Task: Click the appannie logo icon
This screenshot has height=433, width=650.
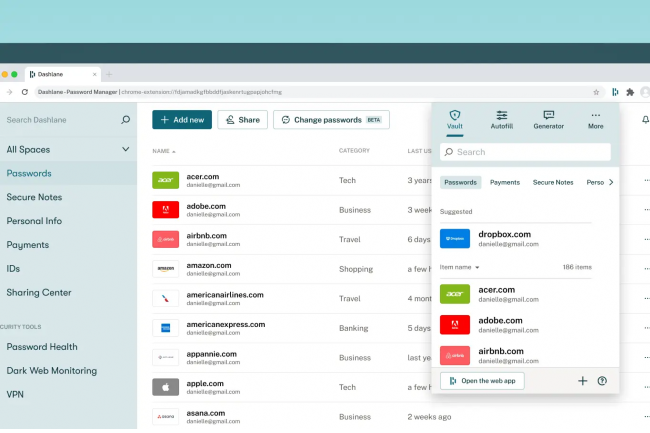Action: (165, 357)
